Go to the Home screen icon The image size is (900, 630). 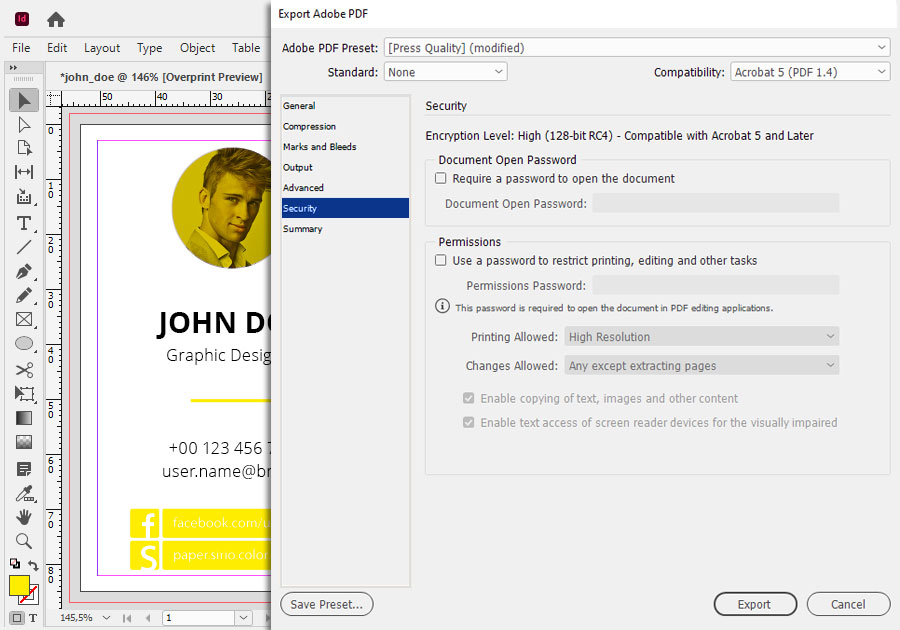tap(56, 20)
